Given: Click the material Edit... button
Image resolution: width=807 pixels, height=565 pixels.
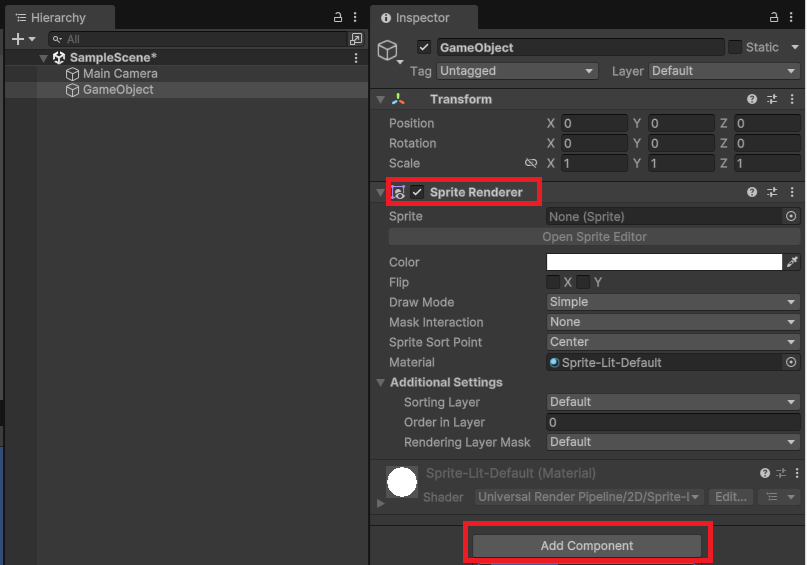Looking at the screenshot, I should 731,497.
